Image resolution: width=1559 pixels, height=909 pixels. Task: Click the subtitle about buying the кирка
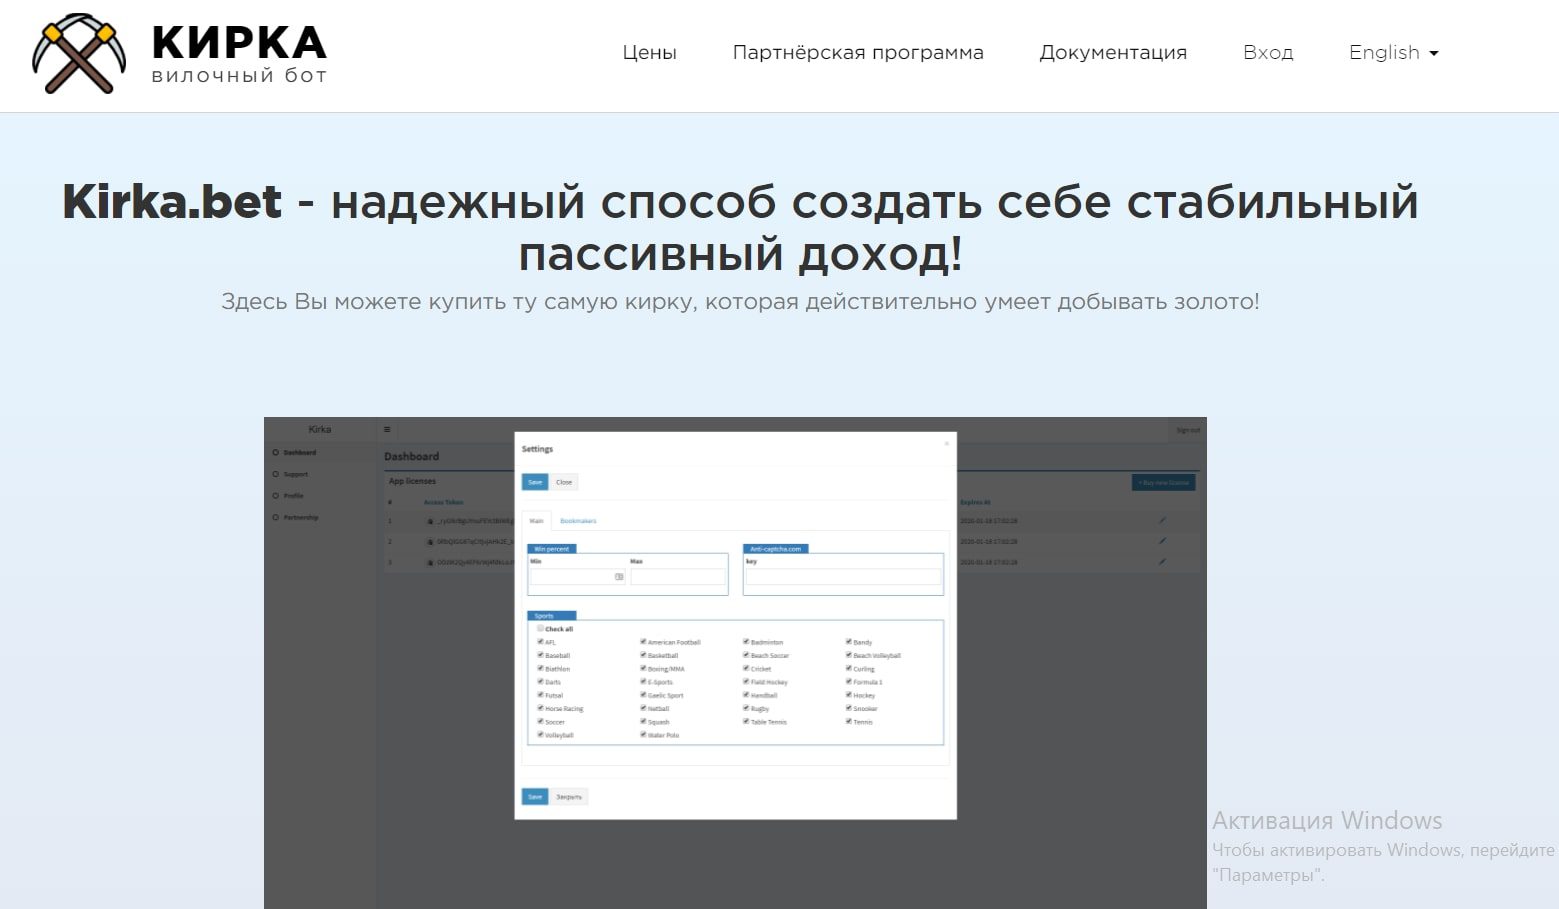[x=740, y=301]
